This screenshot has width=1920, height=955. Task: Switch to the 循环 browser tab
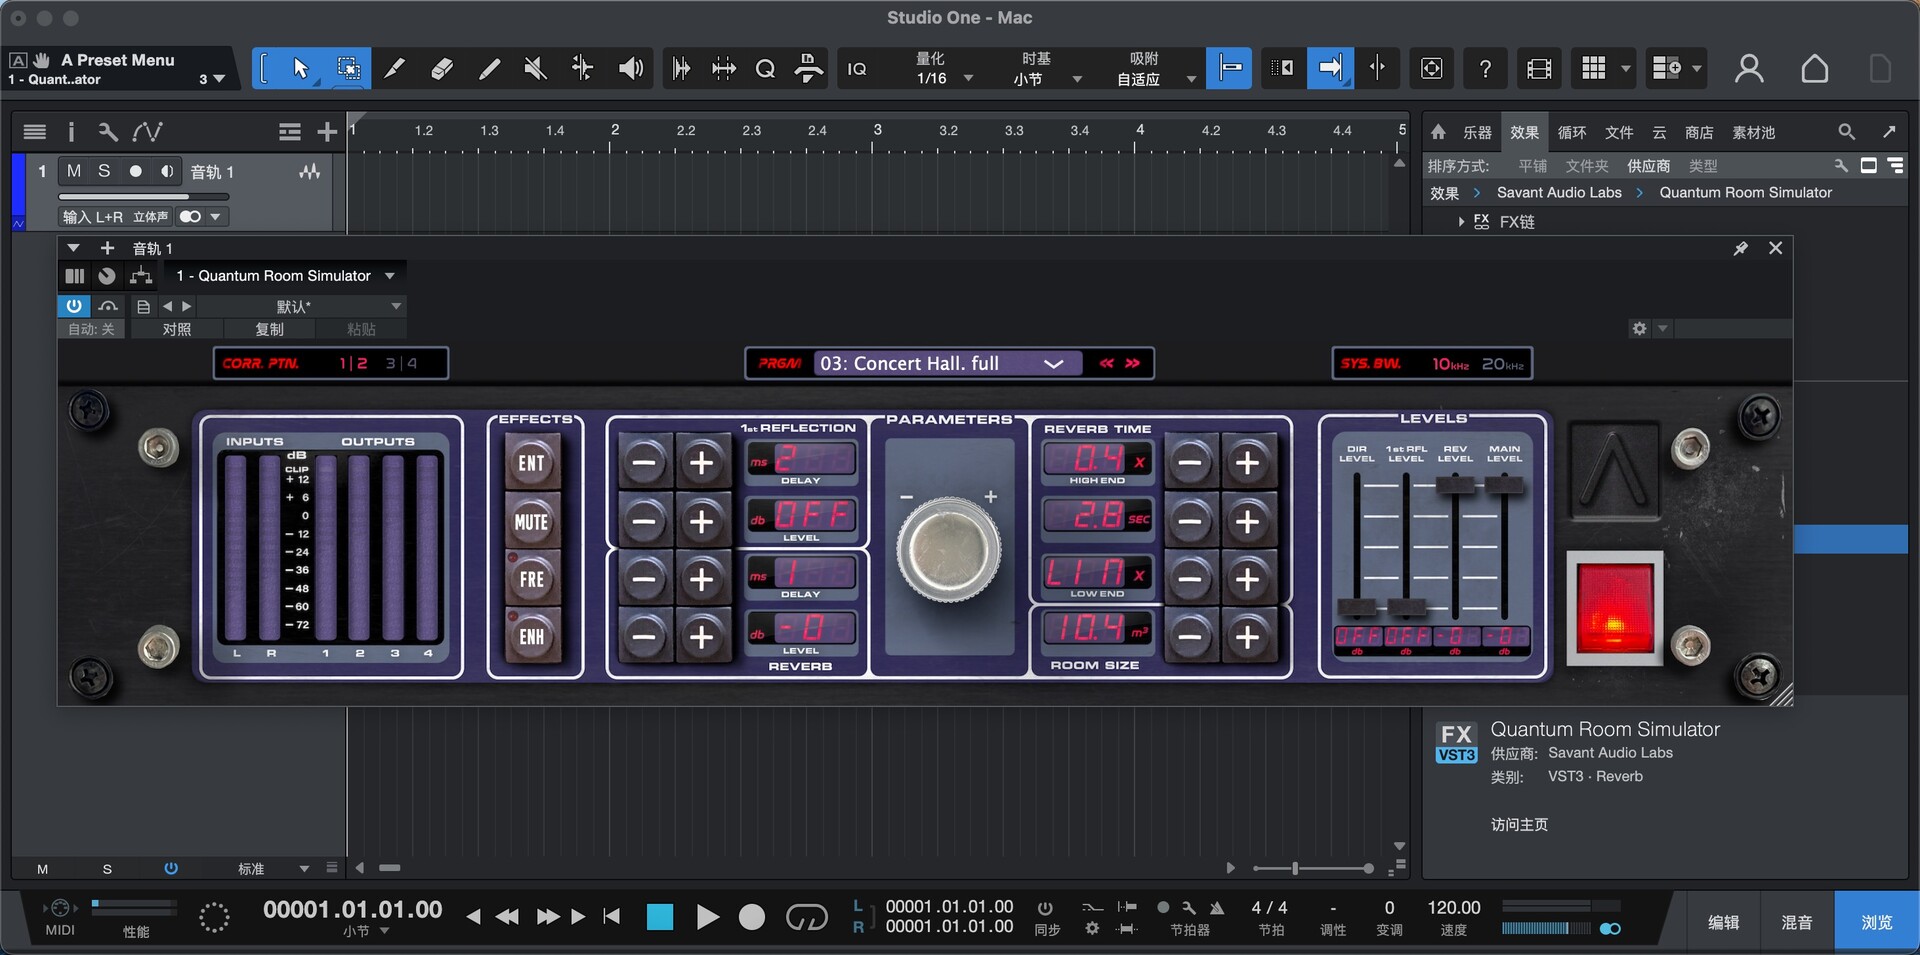(1572, 132)
